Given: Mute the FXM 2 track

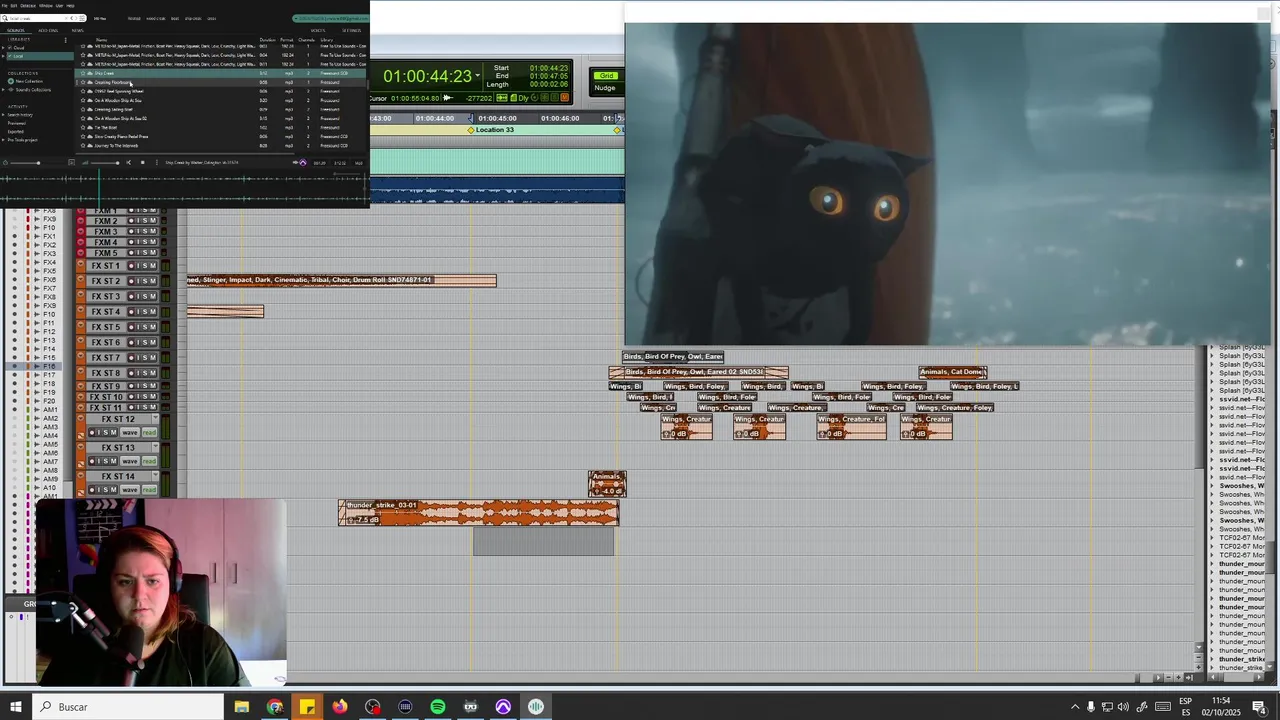Looking at the screenshot, I should click(153, 221).
